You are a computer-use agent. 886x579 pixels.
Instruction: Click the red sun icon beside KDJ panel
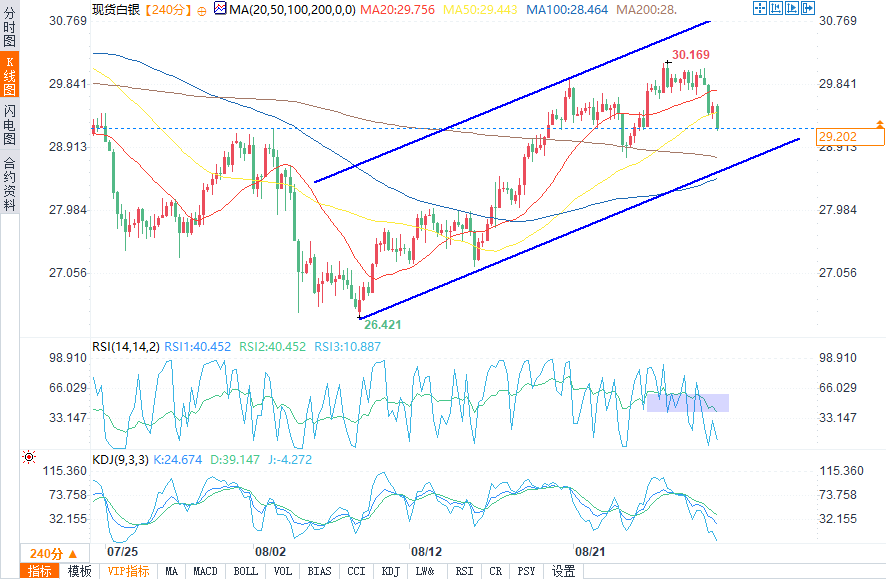tap(29, 457)
